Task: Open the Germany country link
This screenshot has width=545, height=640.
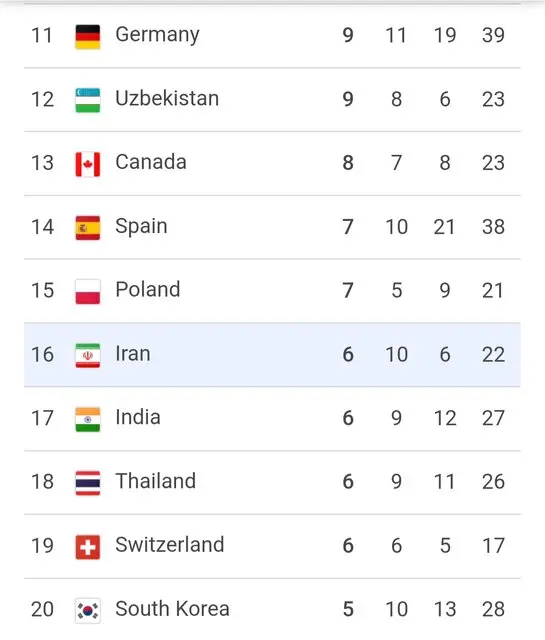Action: click(157, 35)
